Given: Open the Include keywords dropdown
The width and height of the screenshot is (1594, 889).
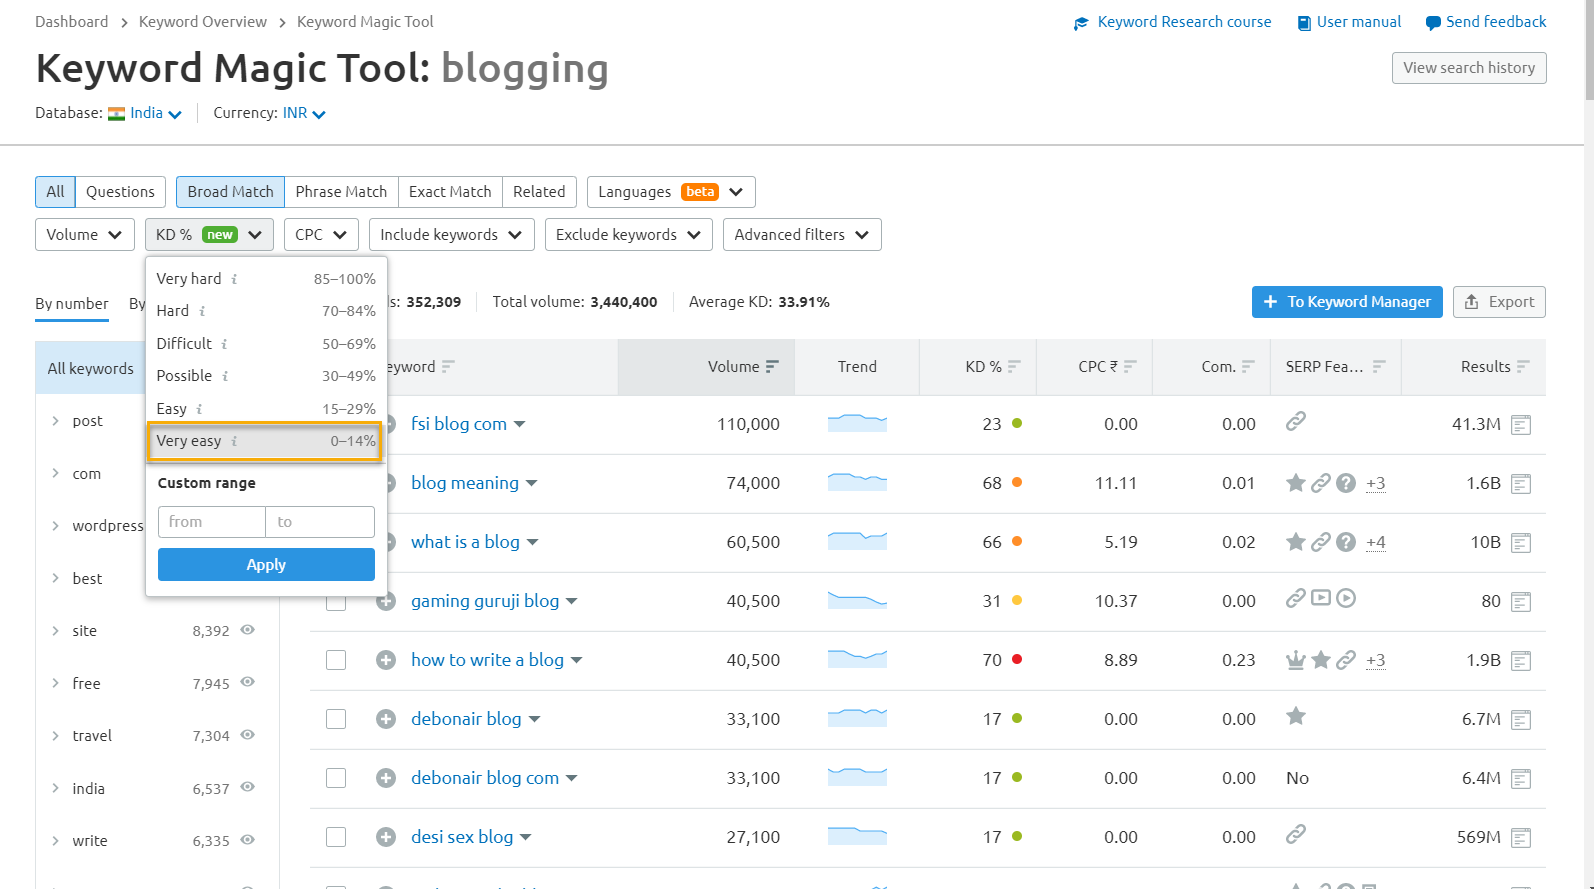Looking at the screenshot, I should coord(452,235).
